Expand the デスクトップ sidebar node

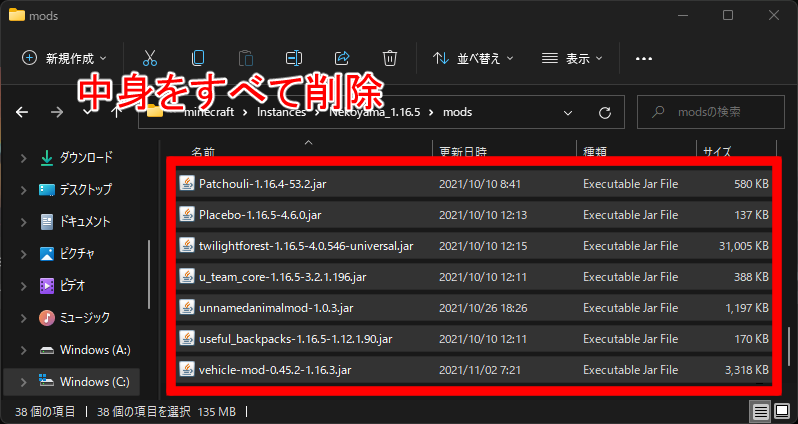[23, 190]
